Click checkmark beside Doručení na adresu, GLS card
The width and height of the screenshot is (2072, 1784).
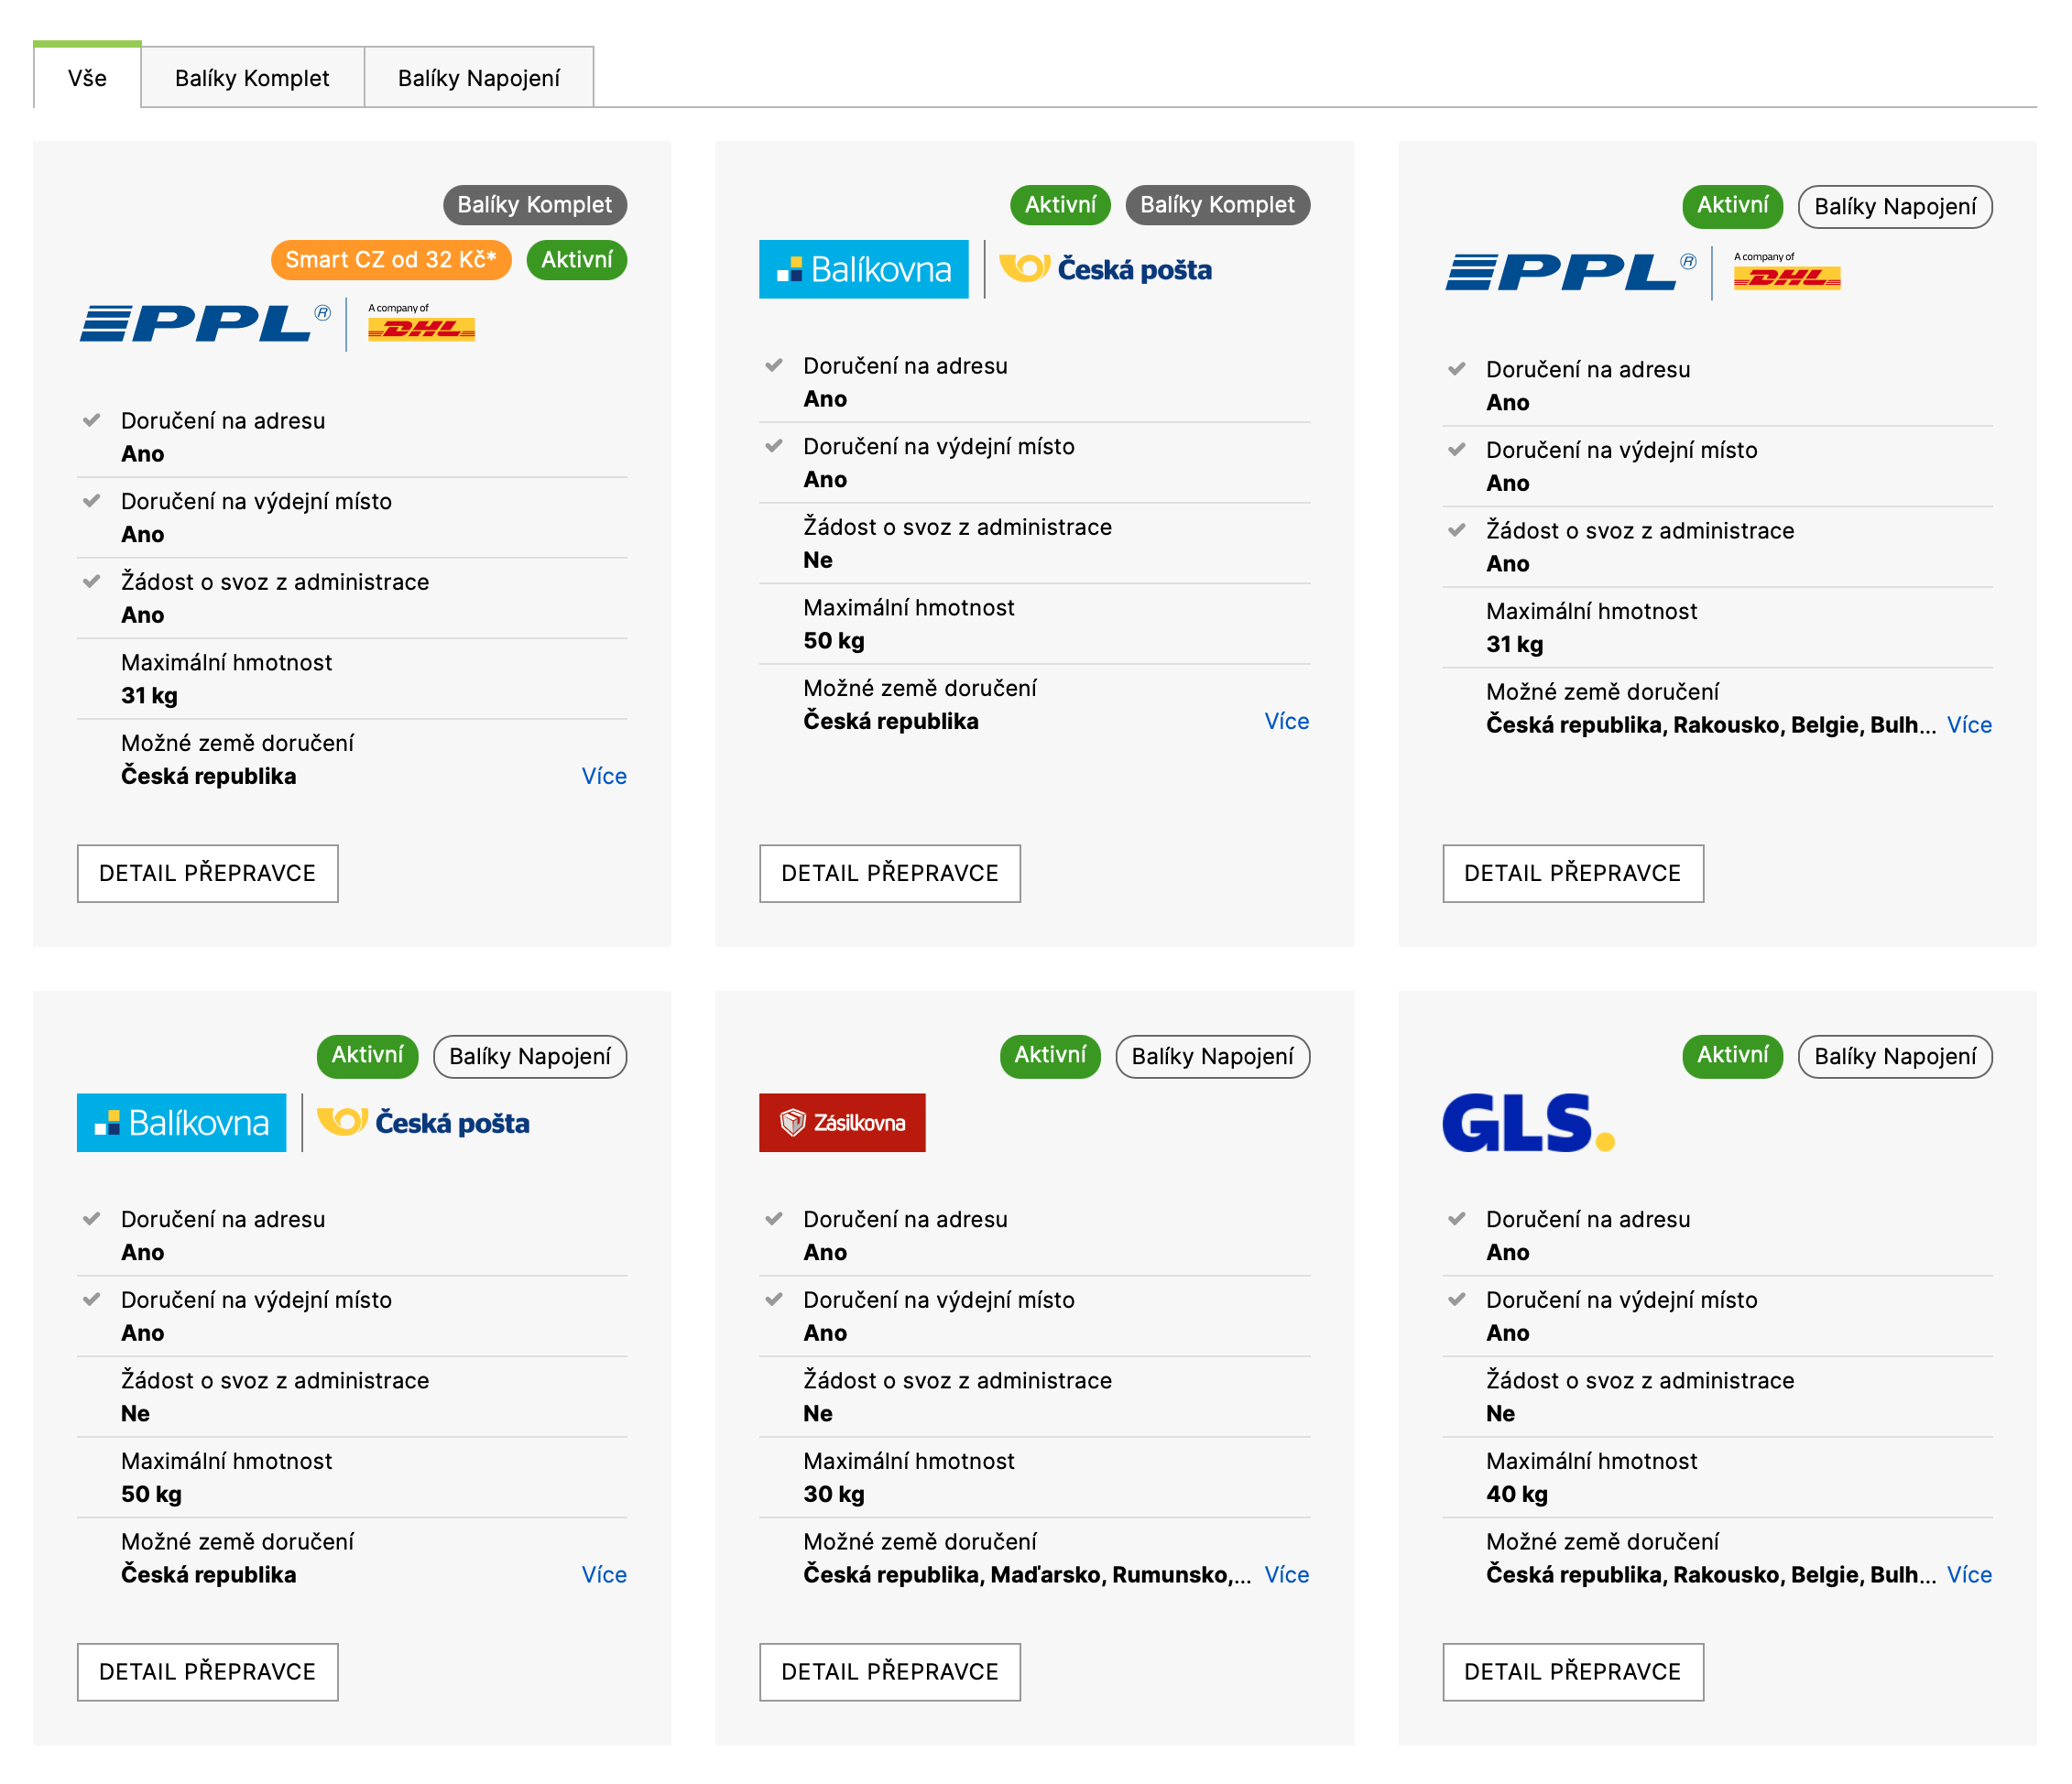pyautogui.click(x=1456, y=1218)
